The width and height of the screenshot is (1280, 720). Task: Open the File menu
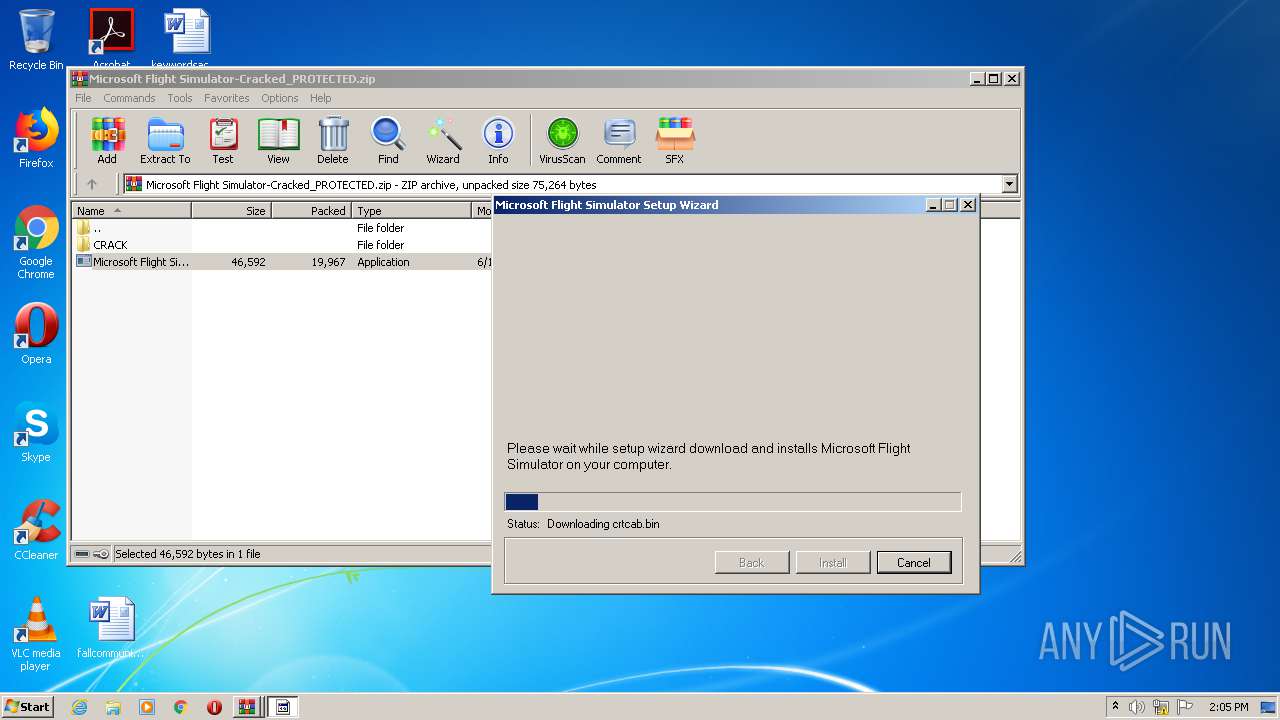point(83,98)
